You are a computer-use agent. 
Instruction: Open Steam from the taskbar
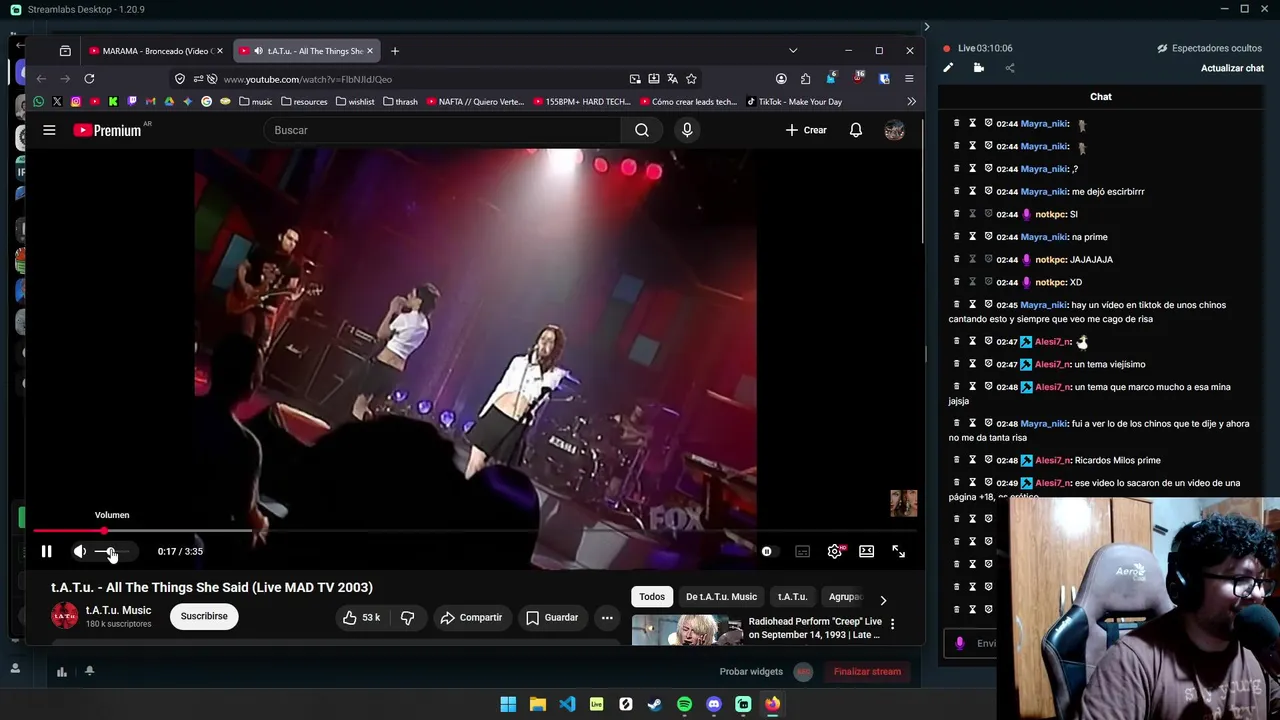[x=655, y=704]
